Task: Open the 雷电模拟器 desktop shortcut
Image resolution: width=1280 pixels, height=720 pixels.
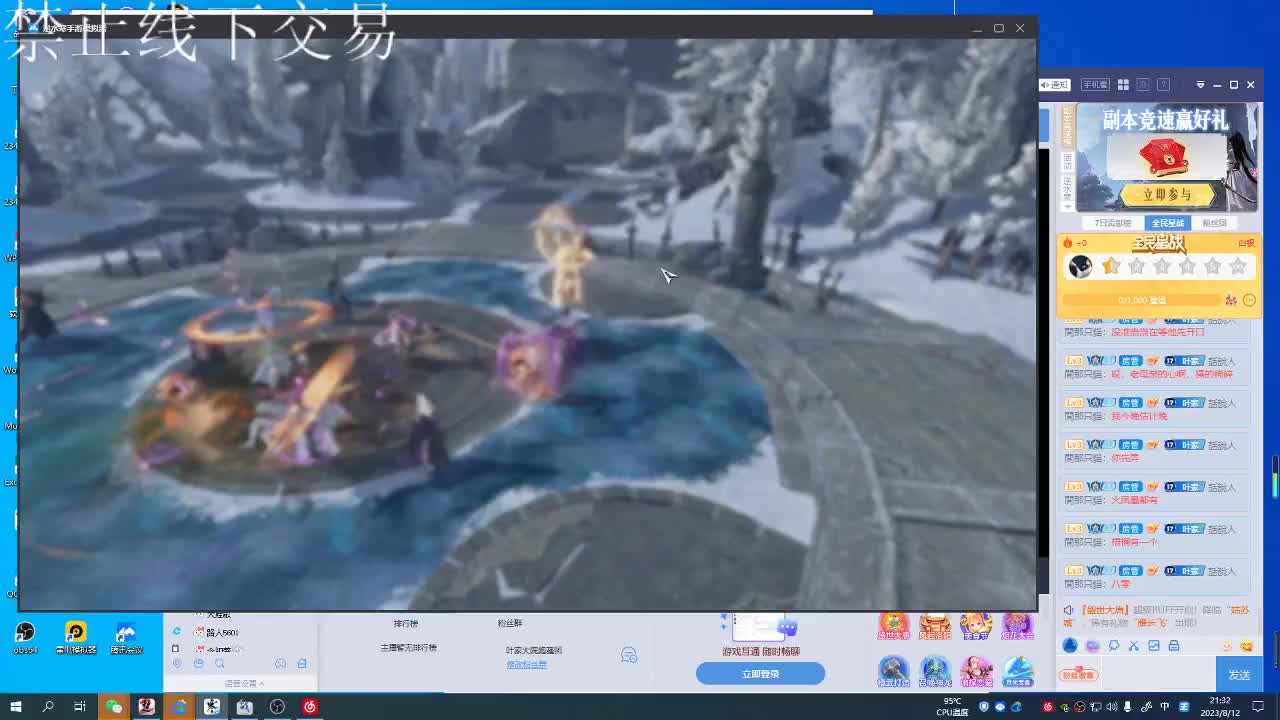Action: [x=76, y=637]
